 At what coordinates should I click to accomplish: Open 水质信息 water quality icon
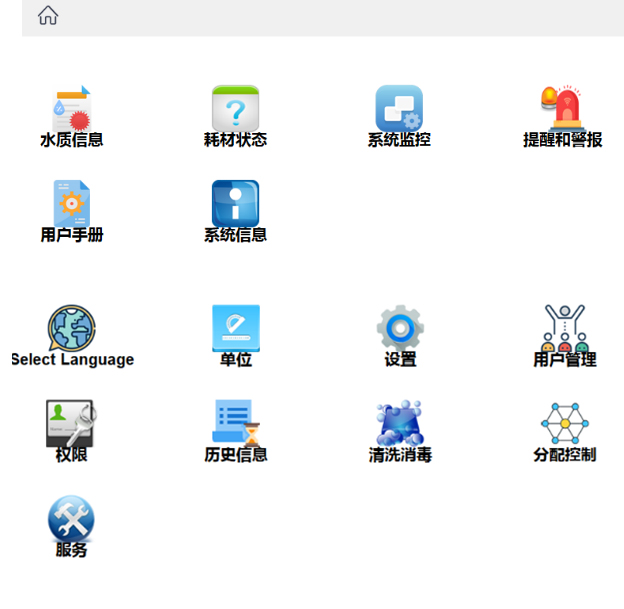(x=71, y=108)
